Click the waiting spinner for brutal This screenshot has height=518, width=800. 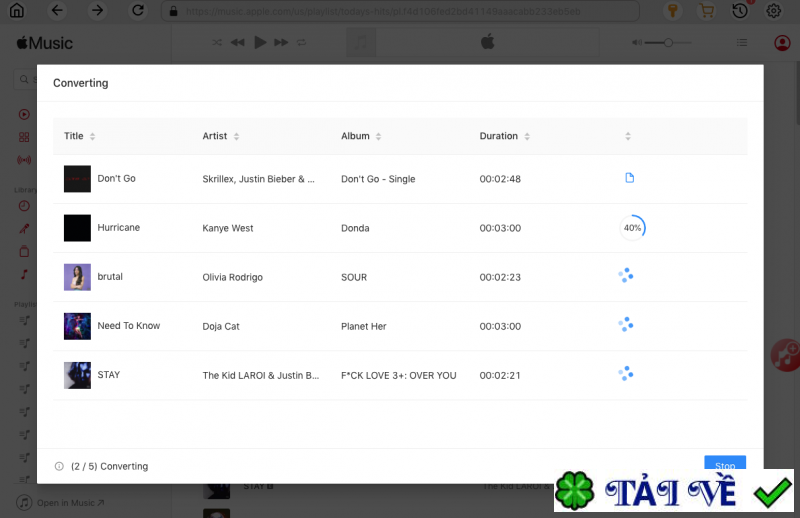click(x=626, y=276)
